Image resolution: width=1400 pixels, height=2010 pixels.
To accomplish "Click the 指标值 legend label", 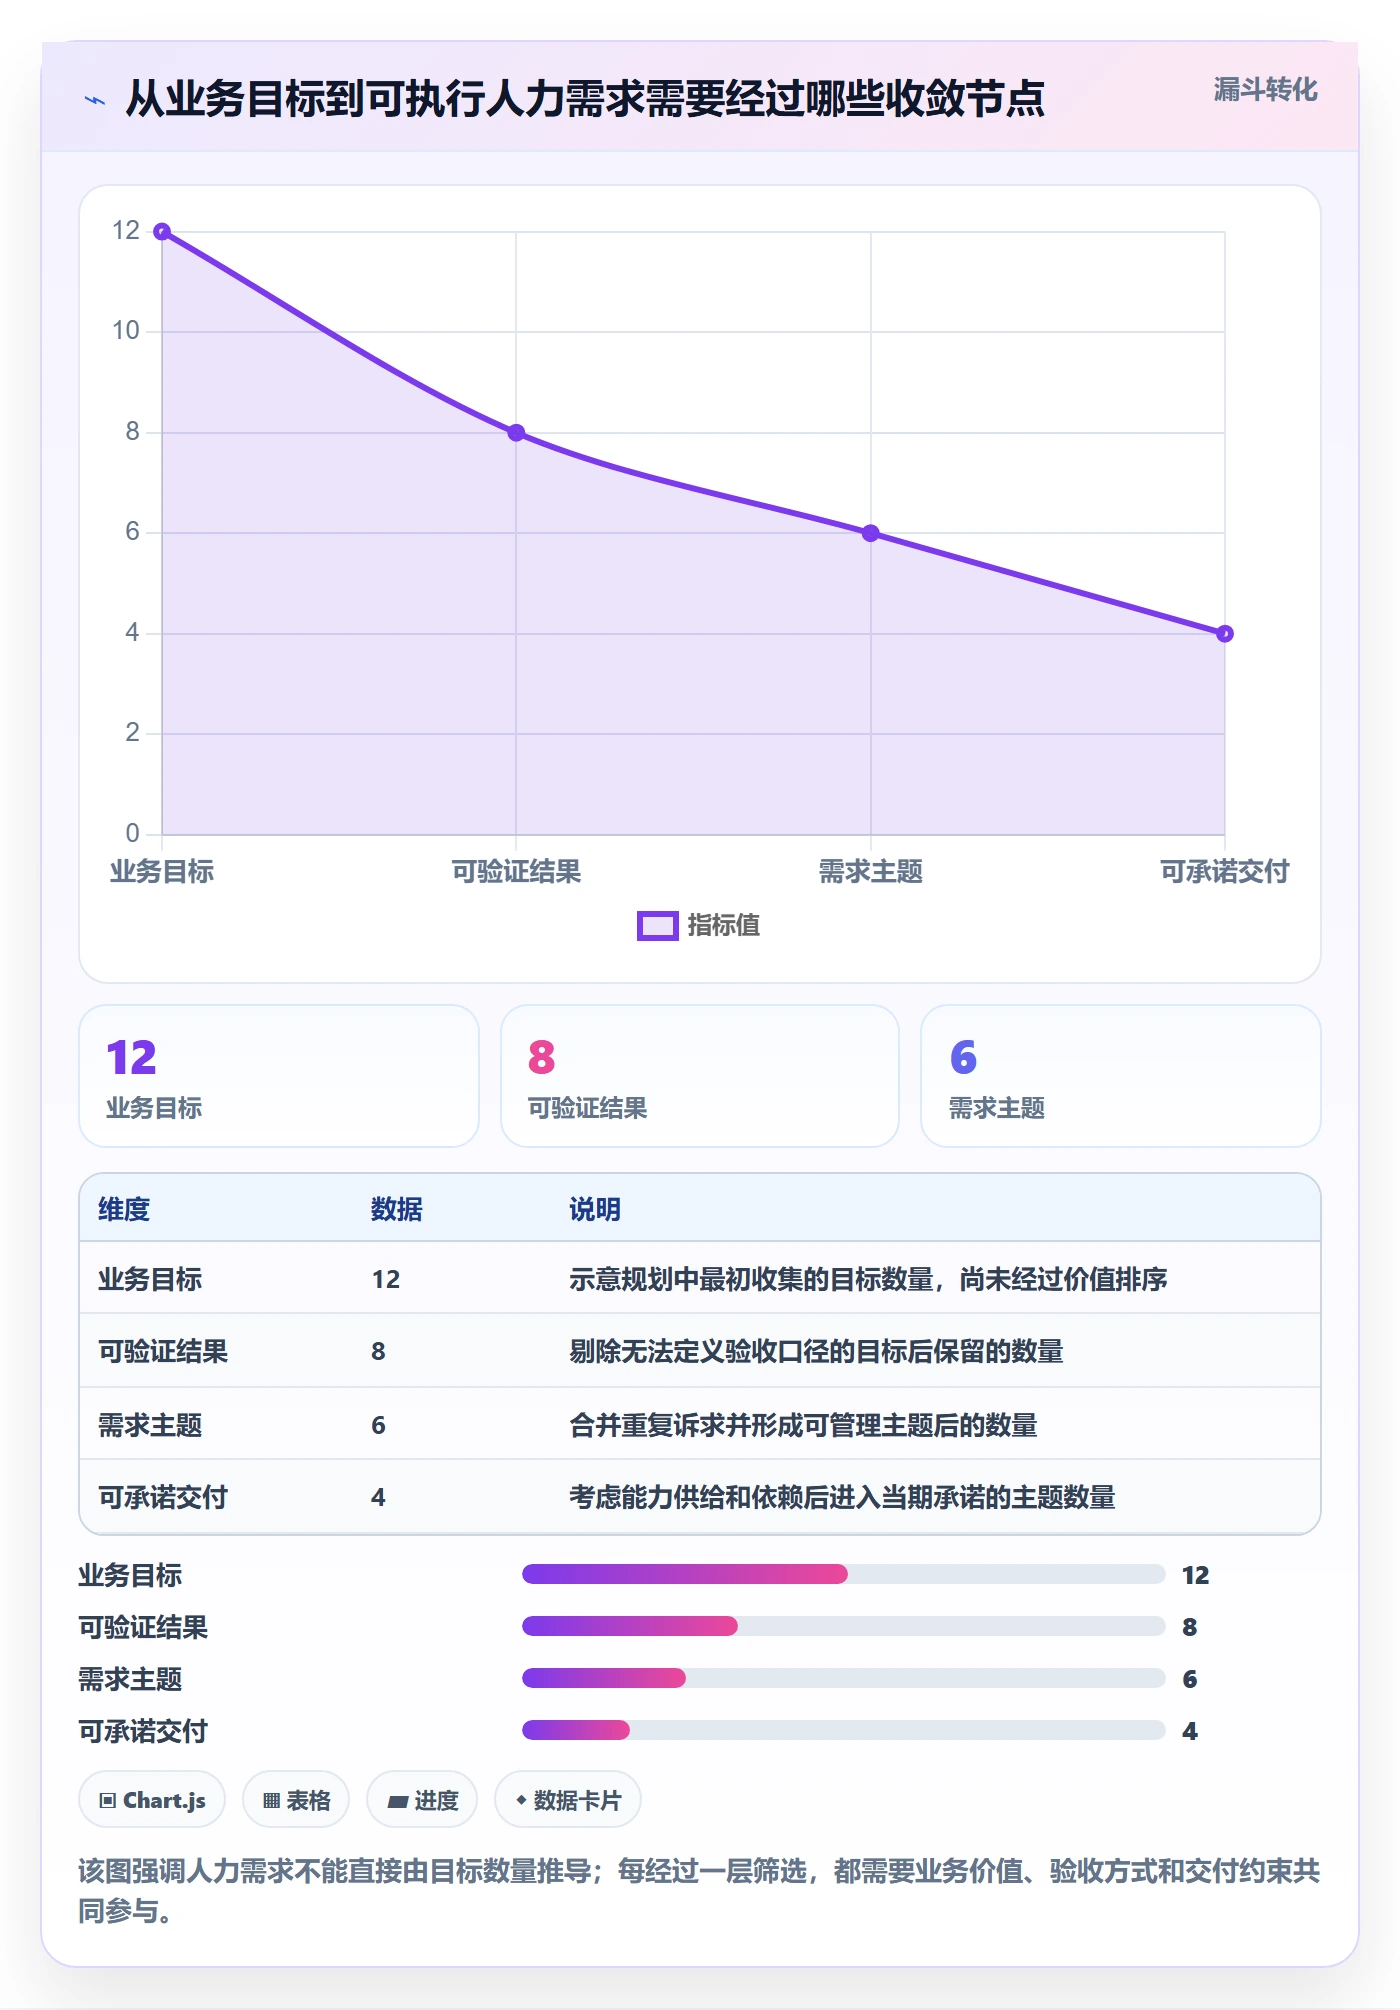I will (x=724, y=926).
